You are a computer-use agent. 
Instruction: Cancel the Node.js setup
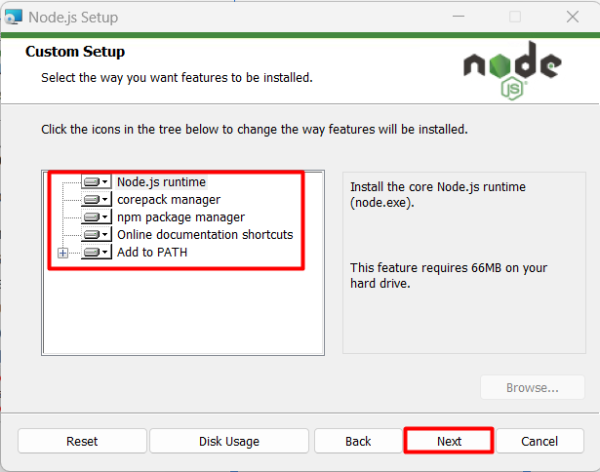pyautogui.click(x=539, y=441)
